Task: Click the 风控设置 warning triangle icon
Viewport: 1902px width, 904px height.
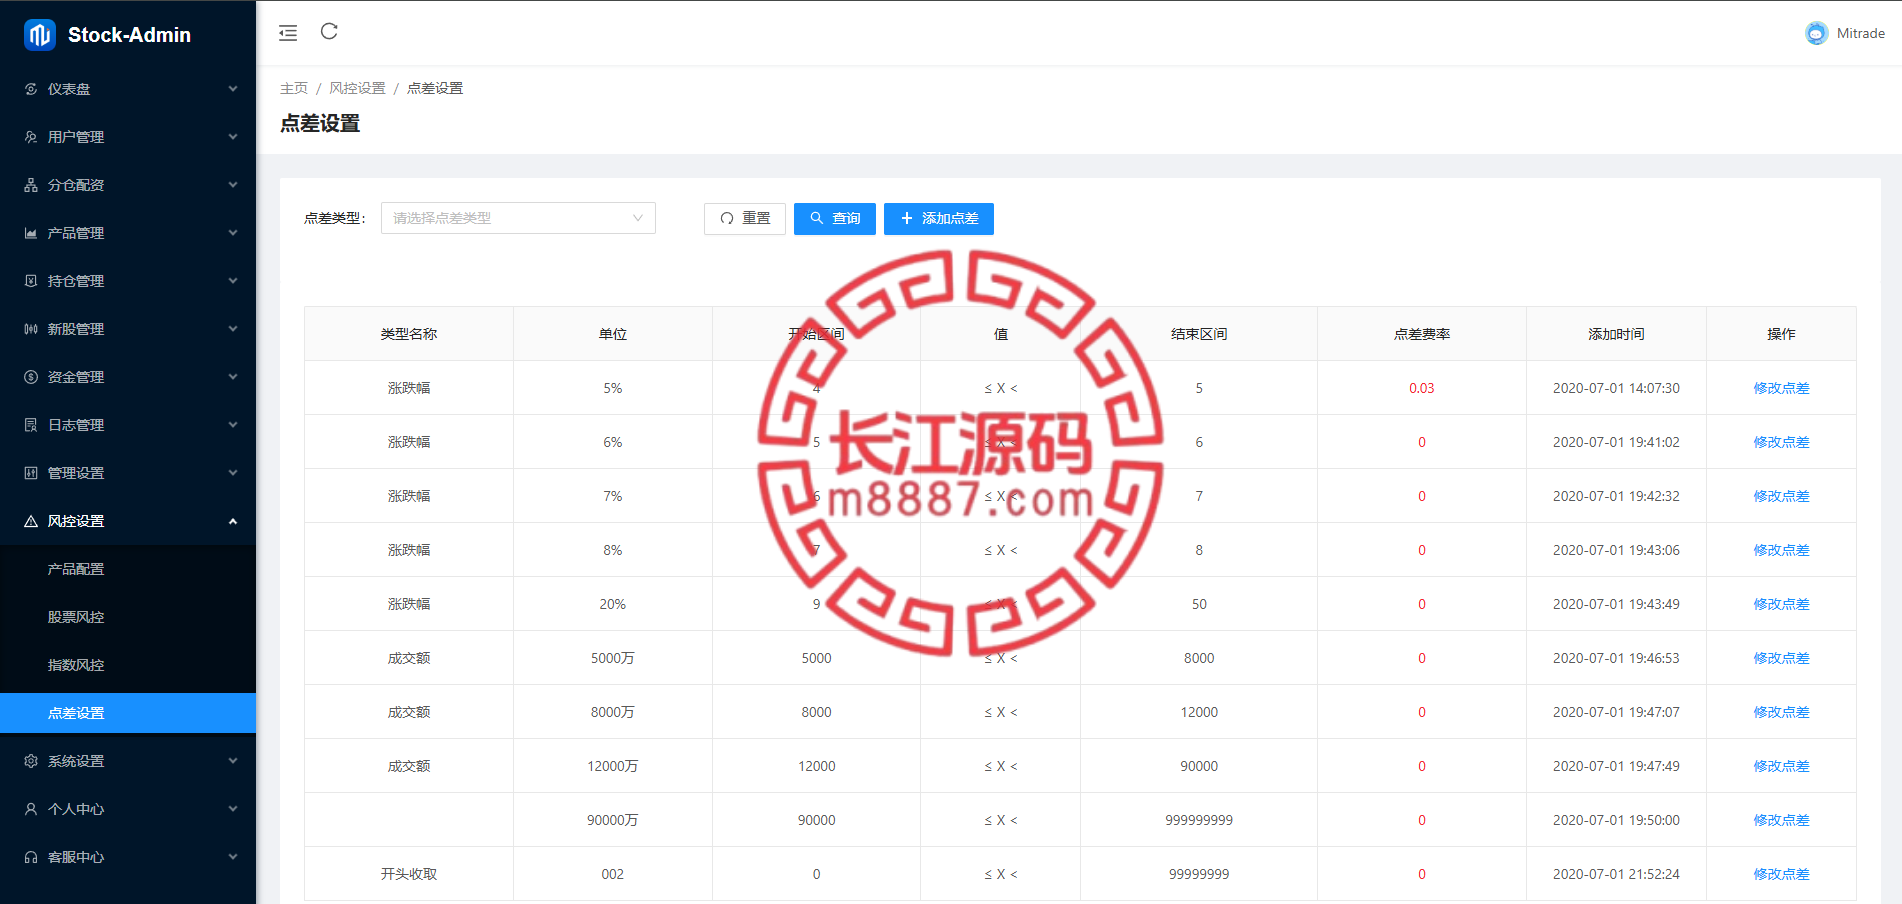Action: (31, 521)
